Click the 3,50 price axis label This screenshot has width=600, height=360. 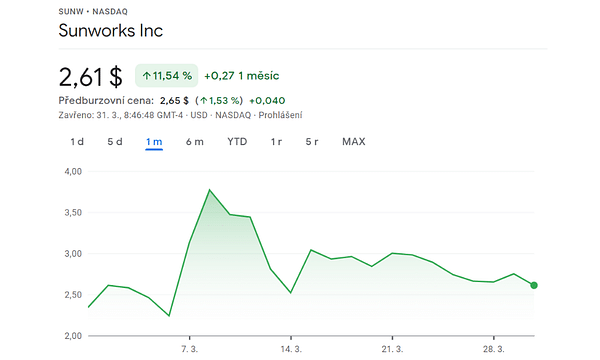[x=73, y=213]
